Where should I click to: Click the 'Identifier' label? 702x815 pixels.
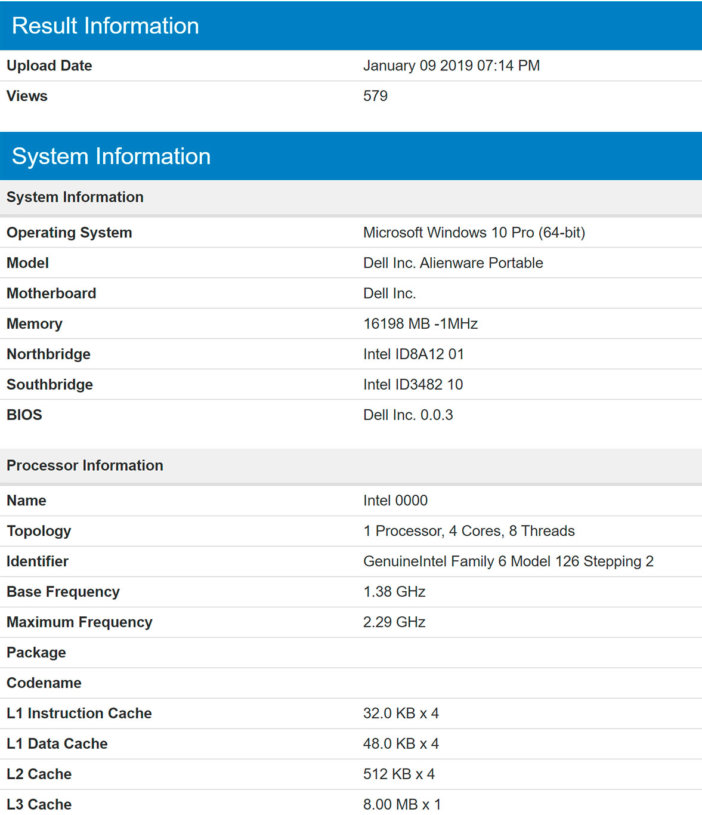pos(37,561)
